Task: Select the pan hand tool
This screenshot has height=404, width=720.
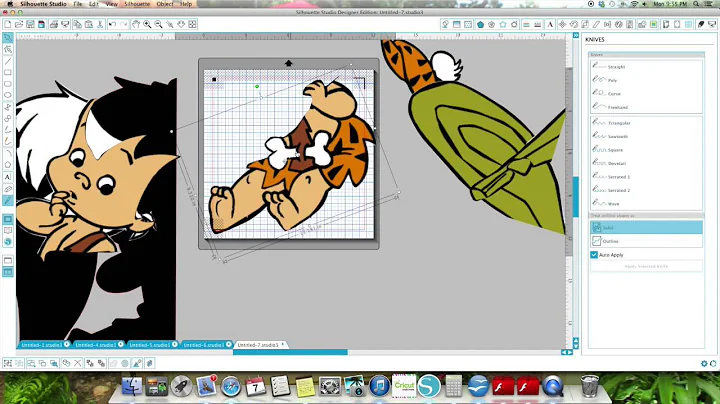Action: tap(136, 24)
